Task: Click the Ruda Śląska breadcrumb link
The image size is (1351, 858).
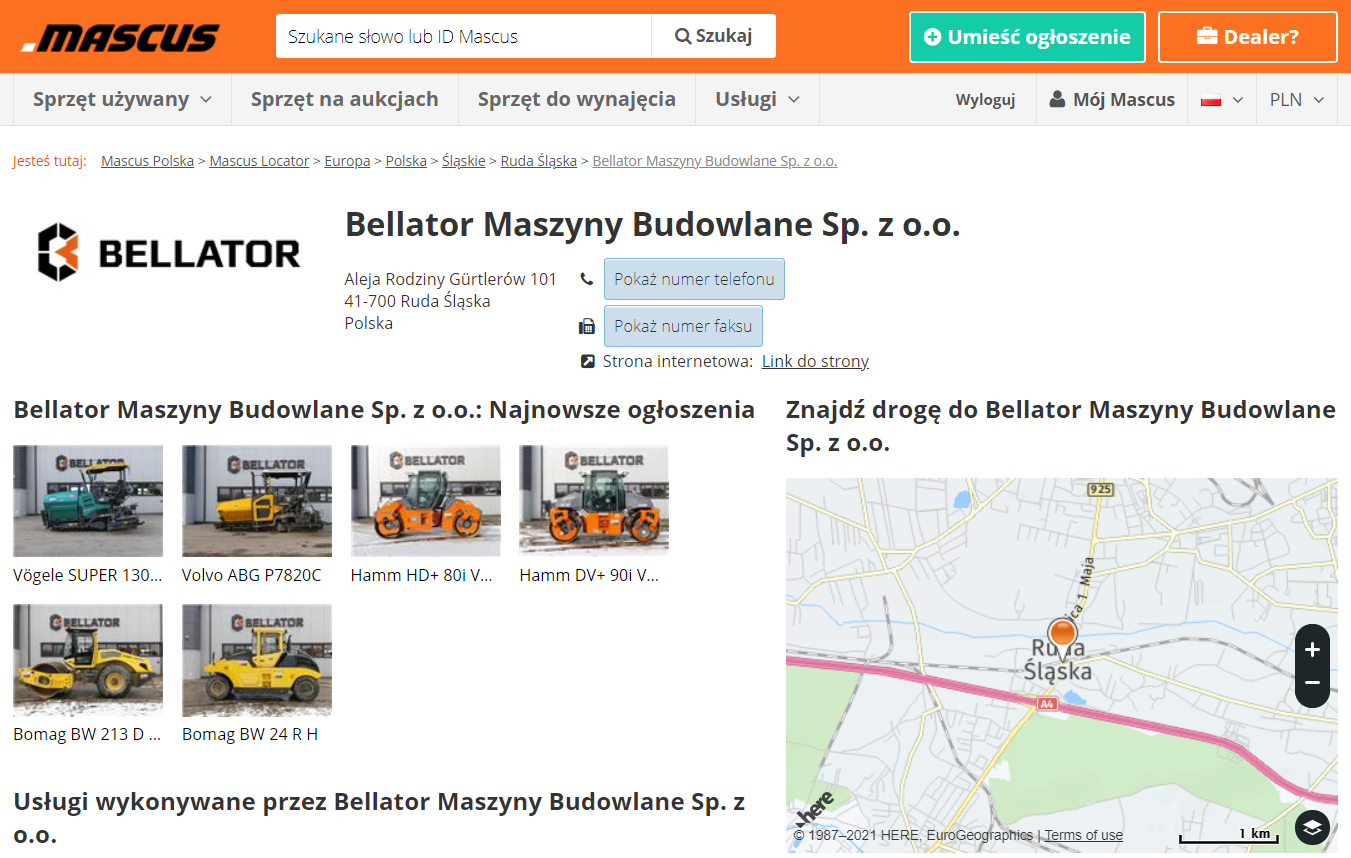Action: pos(538,161)
